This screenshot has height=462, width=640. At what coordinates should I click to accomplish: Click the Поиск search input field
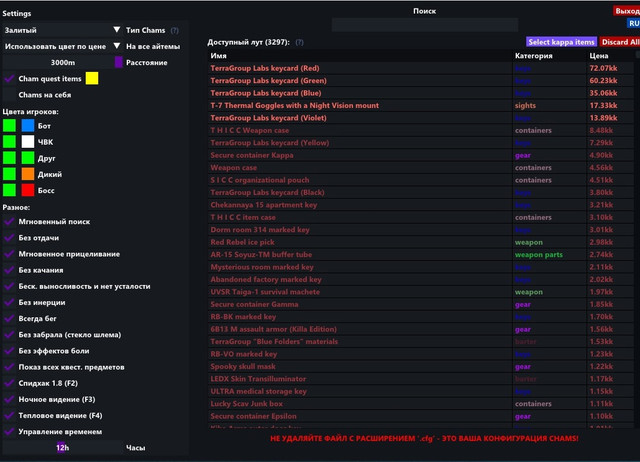tap(424, 24)
